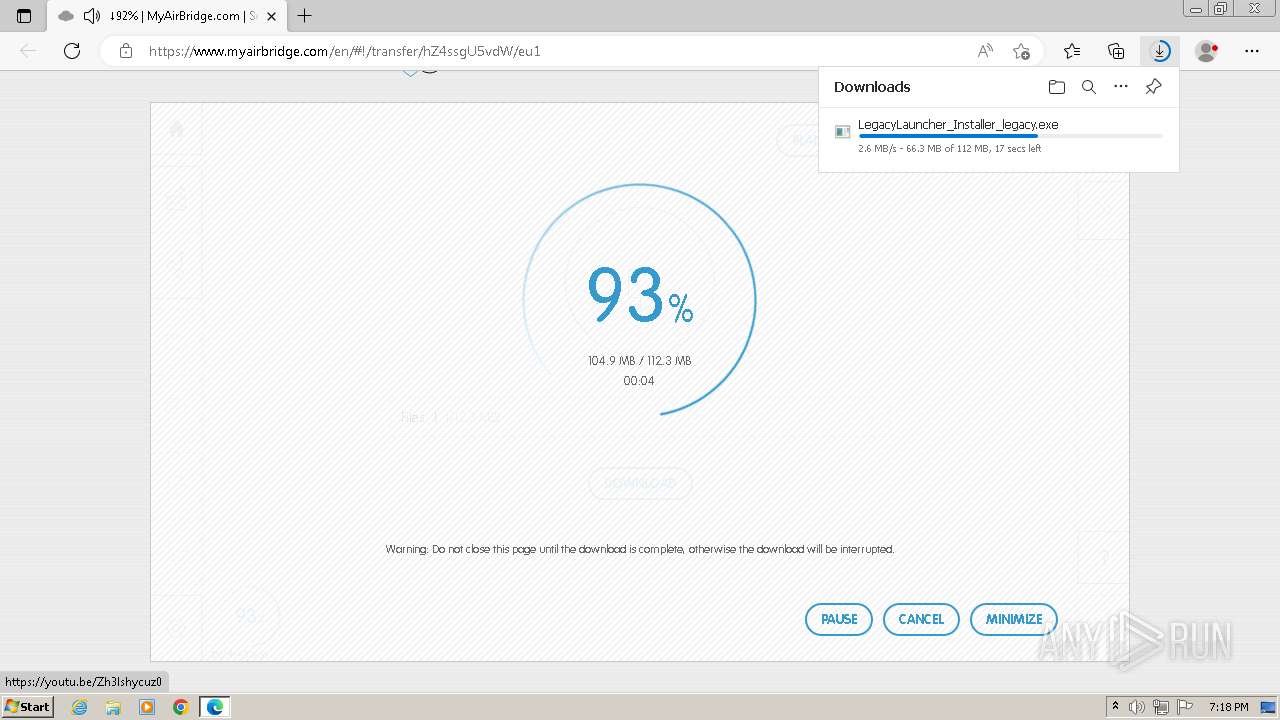1280x720 pixels.
Task: Click the download progress bar in the Downloads panel
Action: pos(1010,136)
